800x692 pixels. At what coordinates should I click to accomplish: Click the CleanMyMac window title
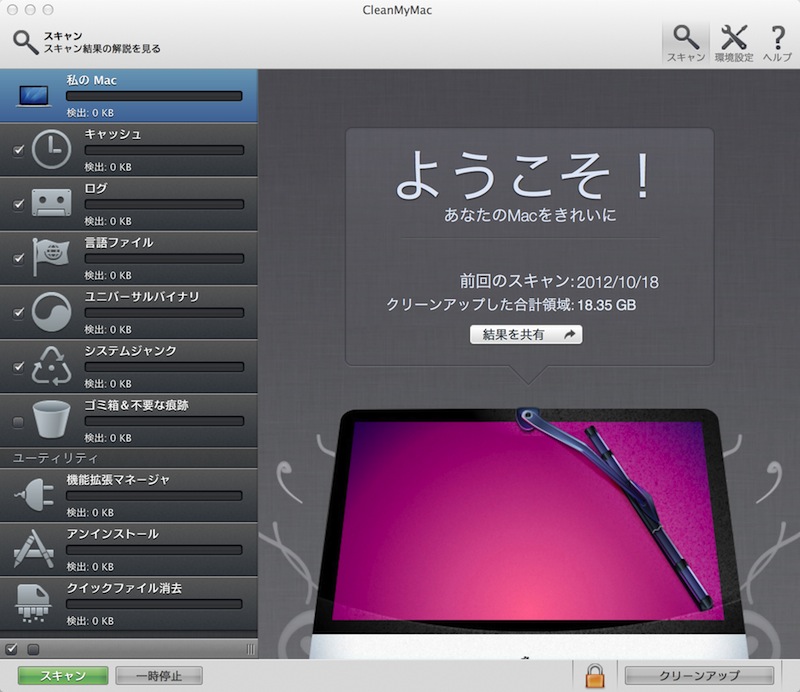point(397,10)
